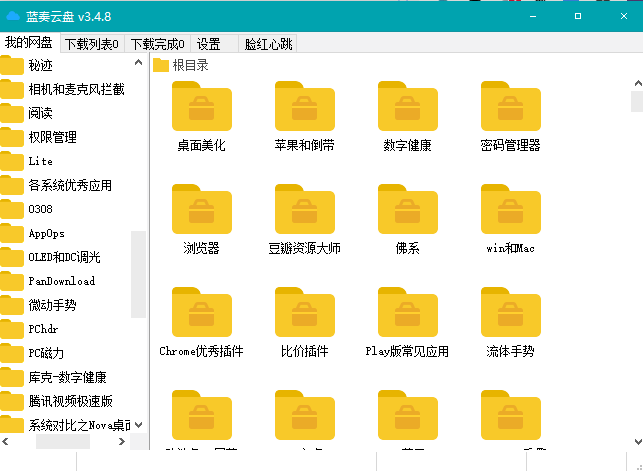Open the 脸红心跳 tab
Screen dimensions: 643x471
[268, 44]
